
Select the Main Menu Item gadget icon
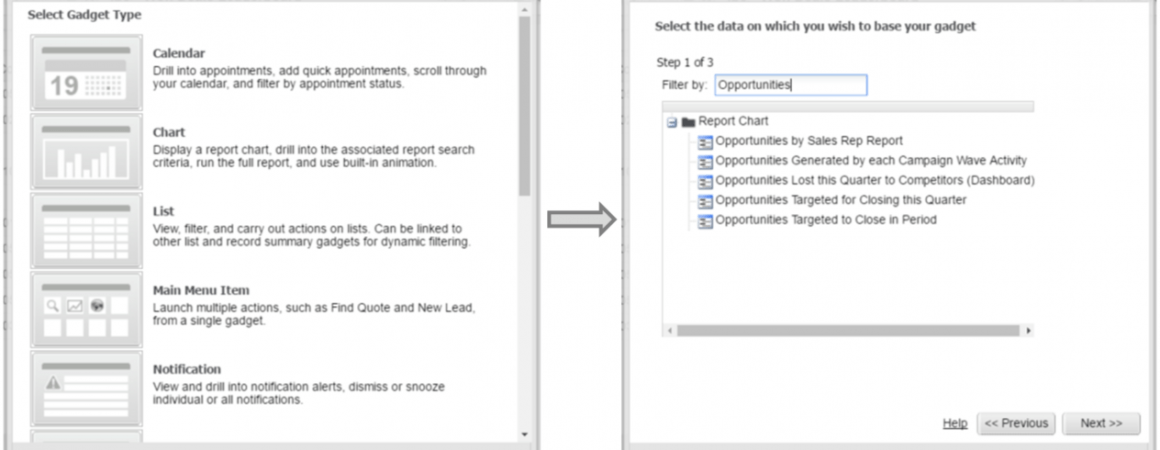point(86,310)
